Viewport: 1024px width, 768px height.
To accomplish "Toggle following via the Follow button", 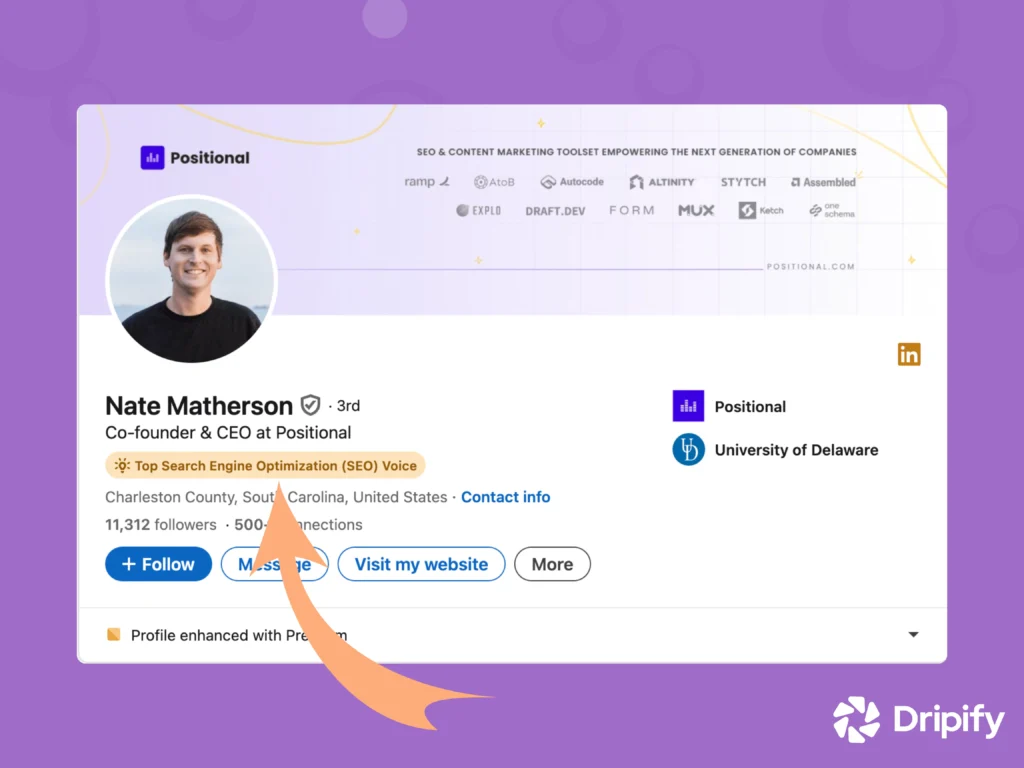I will pos(157,563).
